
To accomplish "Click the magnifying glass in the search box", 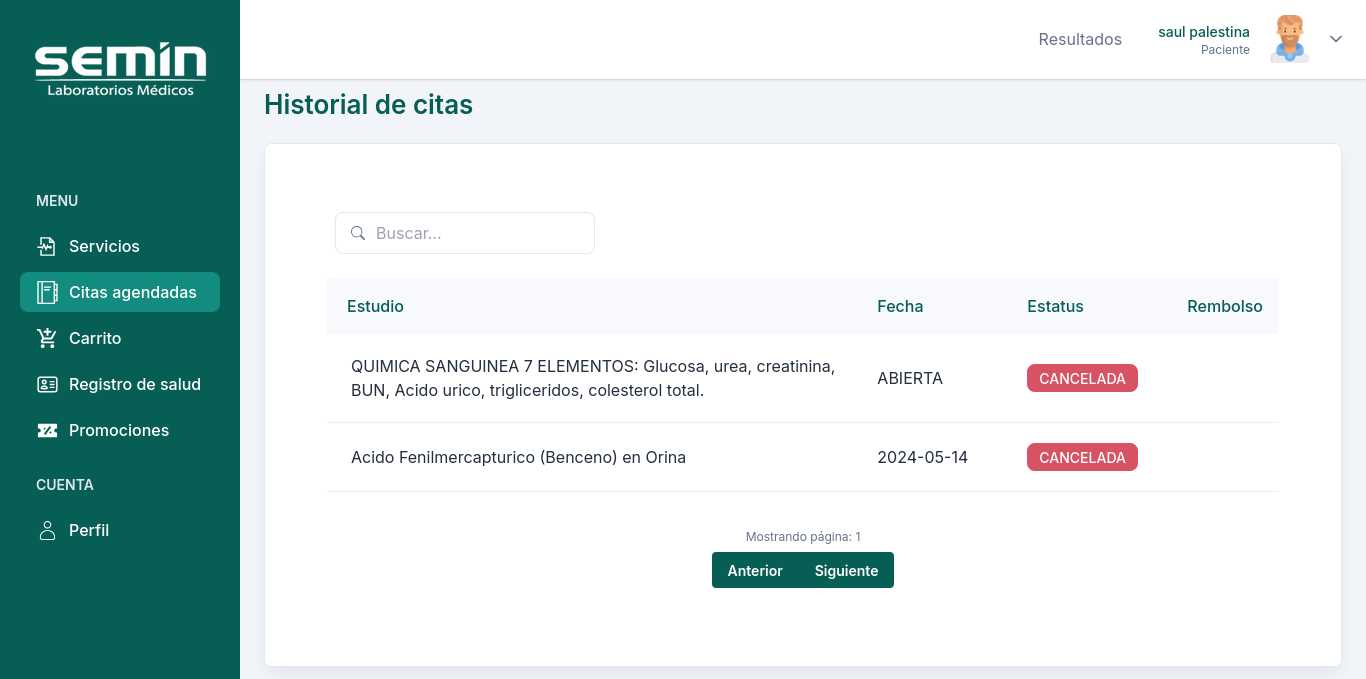I will click(358, 232).
